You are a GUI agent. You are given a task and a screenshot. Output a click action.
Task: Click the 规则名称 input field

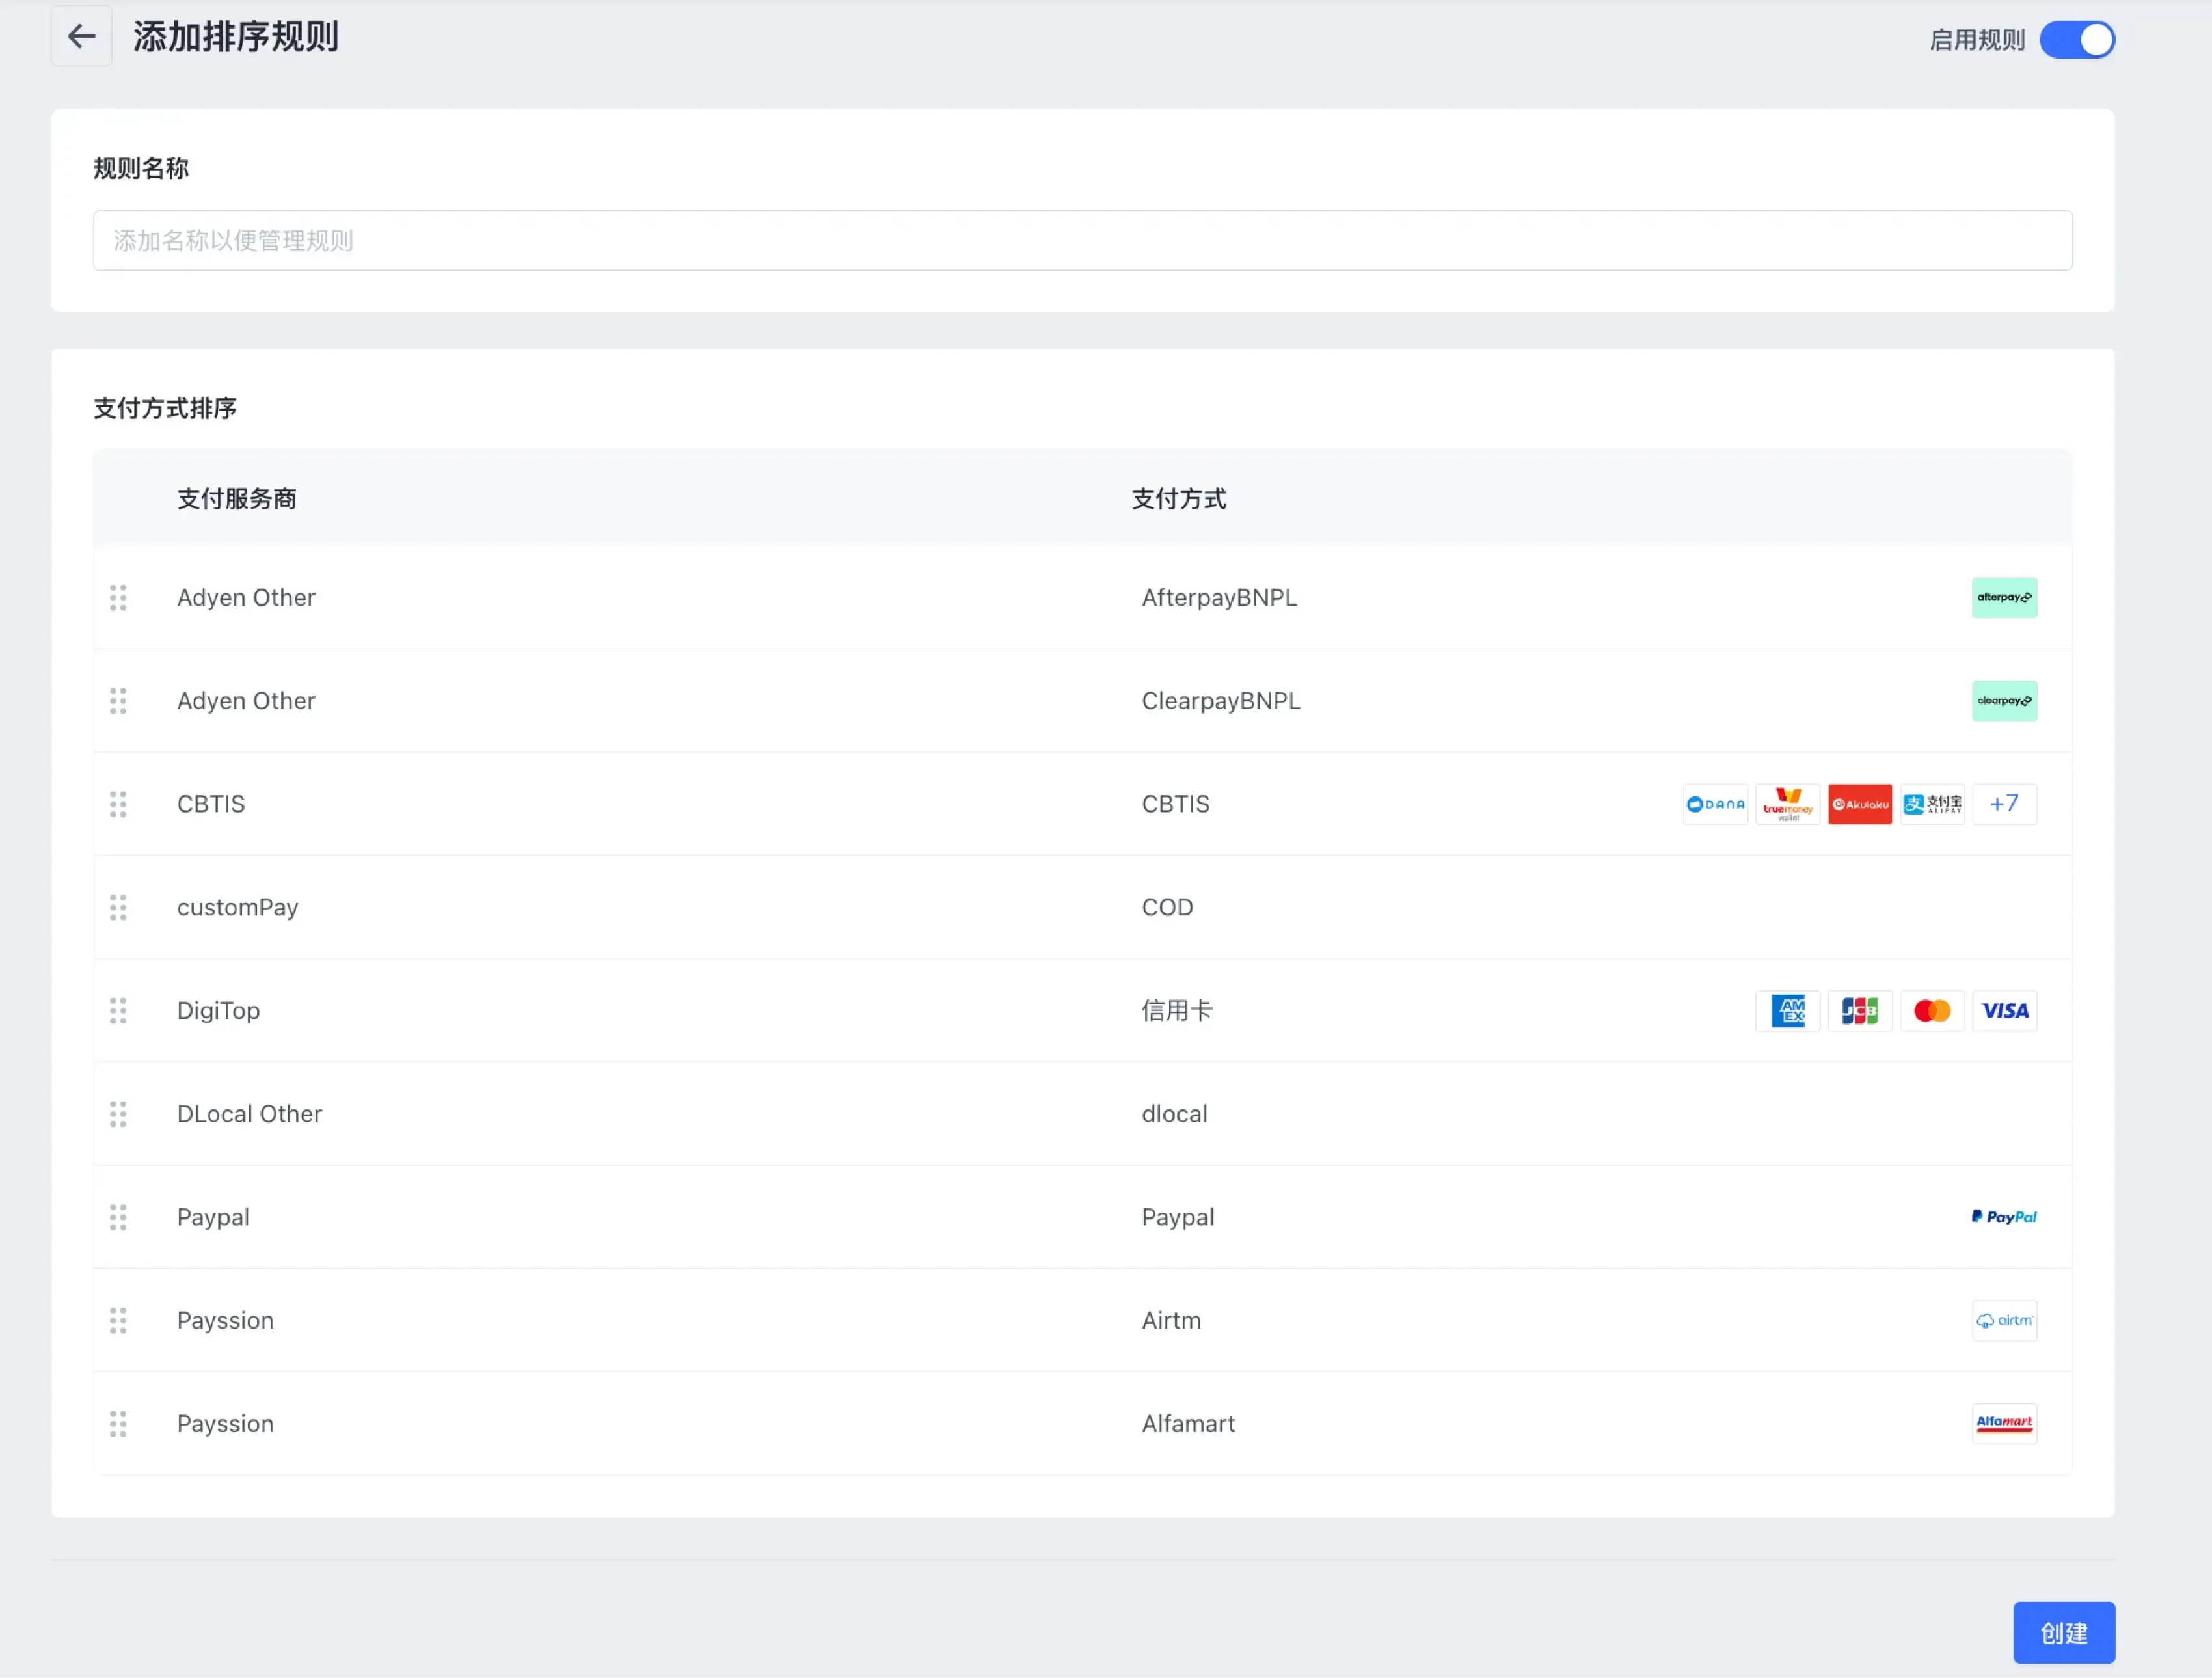1082,240
